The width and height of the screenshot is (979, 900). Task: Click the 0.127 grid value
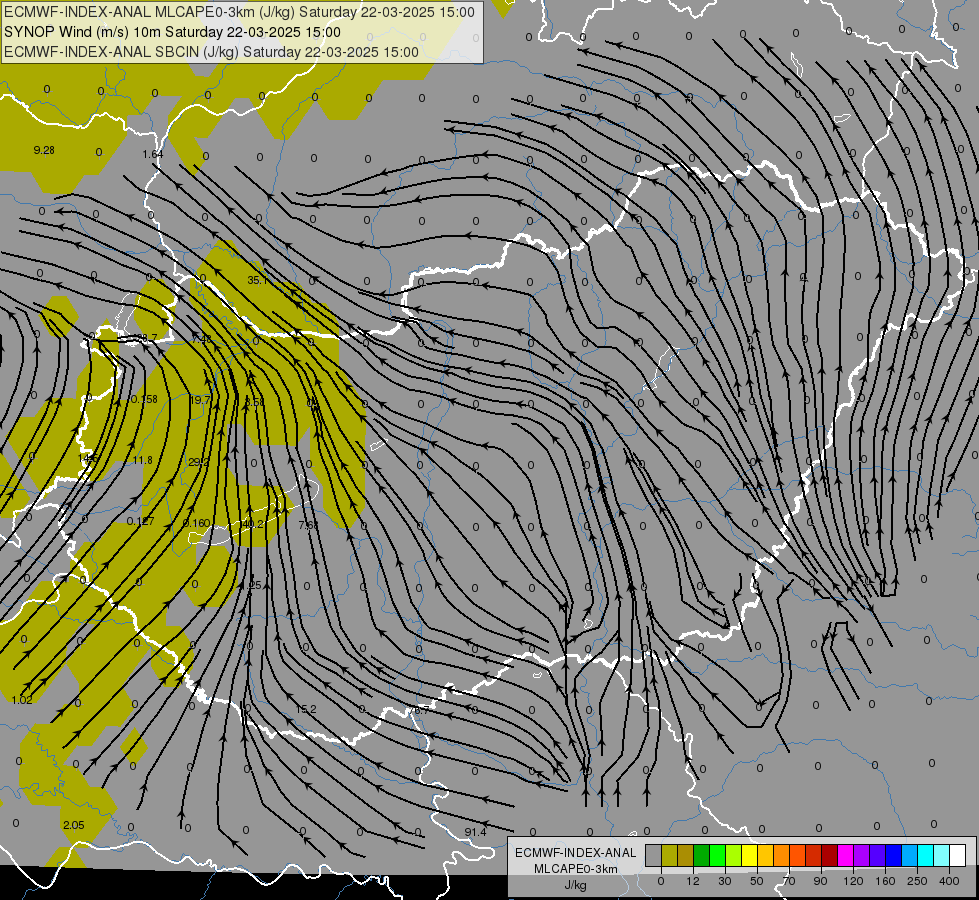(140, 521)
